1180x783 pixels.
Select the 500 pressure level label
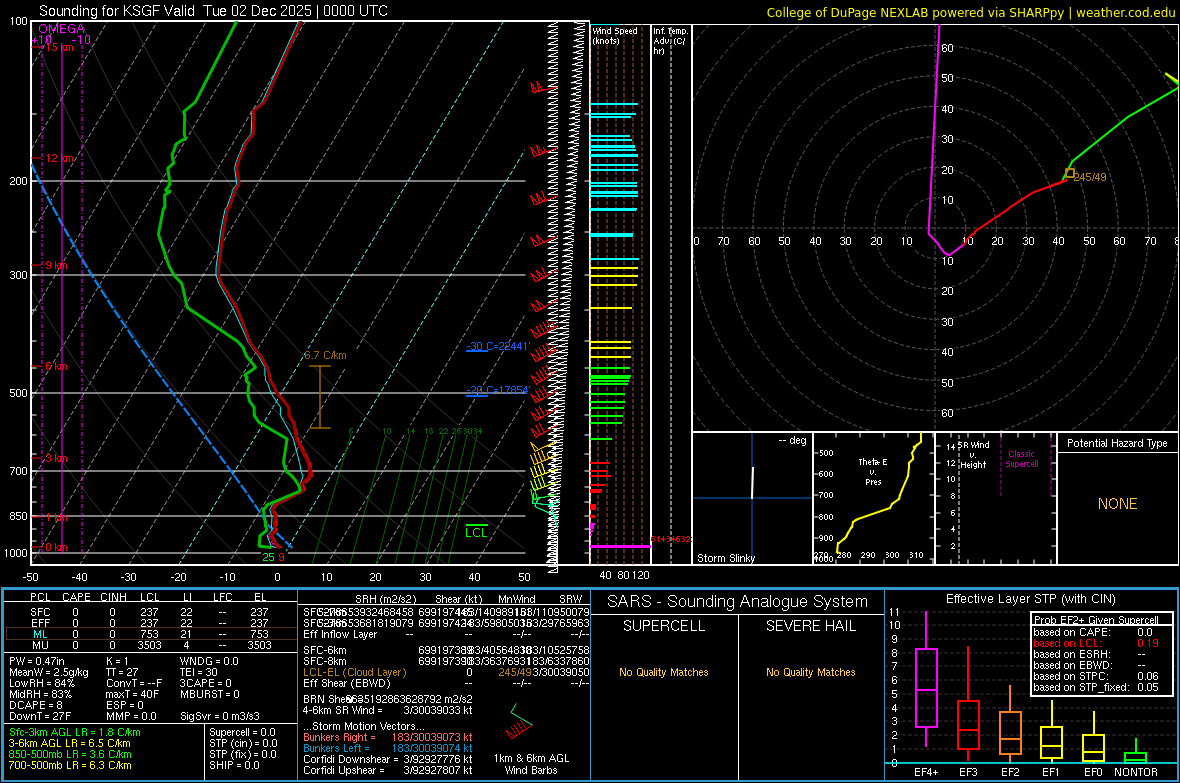(x=18, y=393)
